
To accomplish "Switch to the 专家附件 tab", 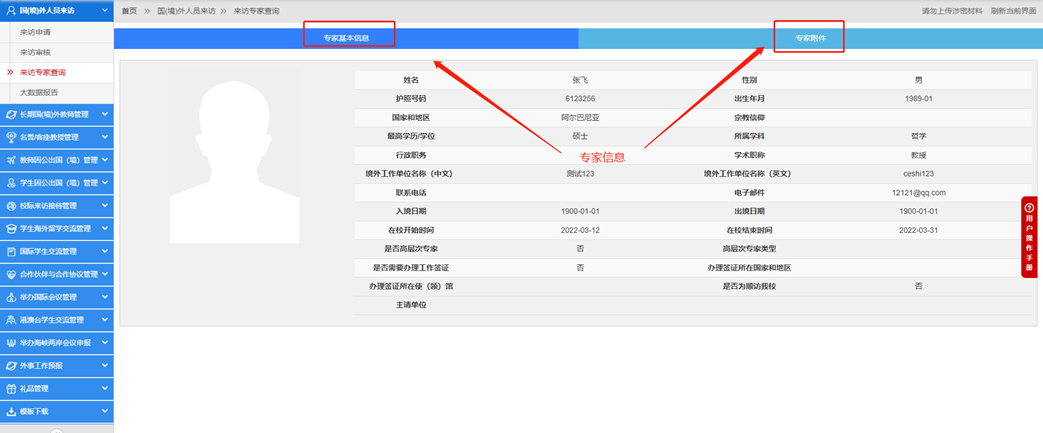I will coord(808,38).
